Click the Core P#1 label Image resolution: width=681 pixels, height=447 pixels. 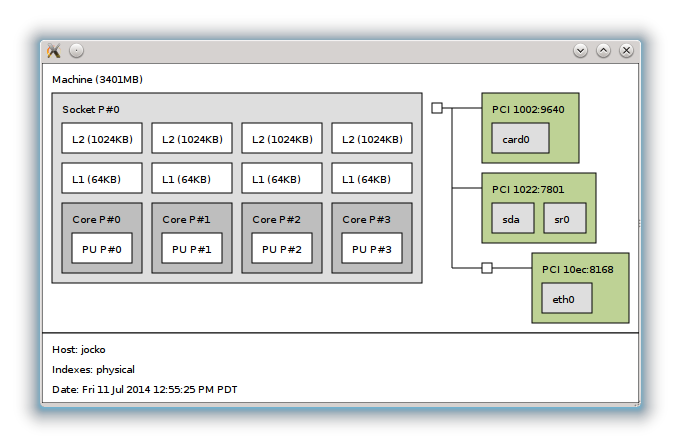click(x=187, y=219)
